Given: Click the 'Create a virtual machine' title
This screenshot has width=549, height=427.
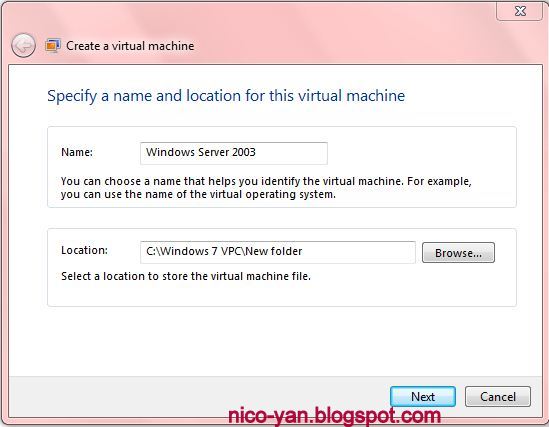Looking at the screenshot, I should click(x=130, y=46).
